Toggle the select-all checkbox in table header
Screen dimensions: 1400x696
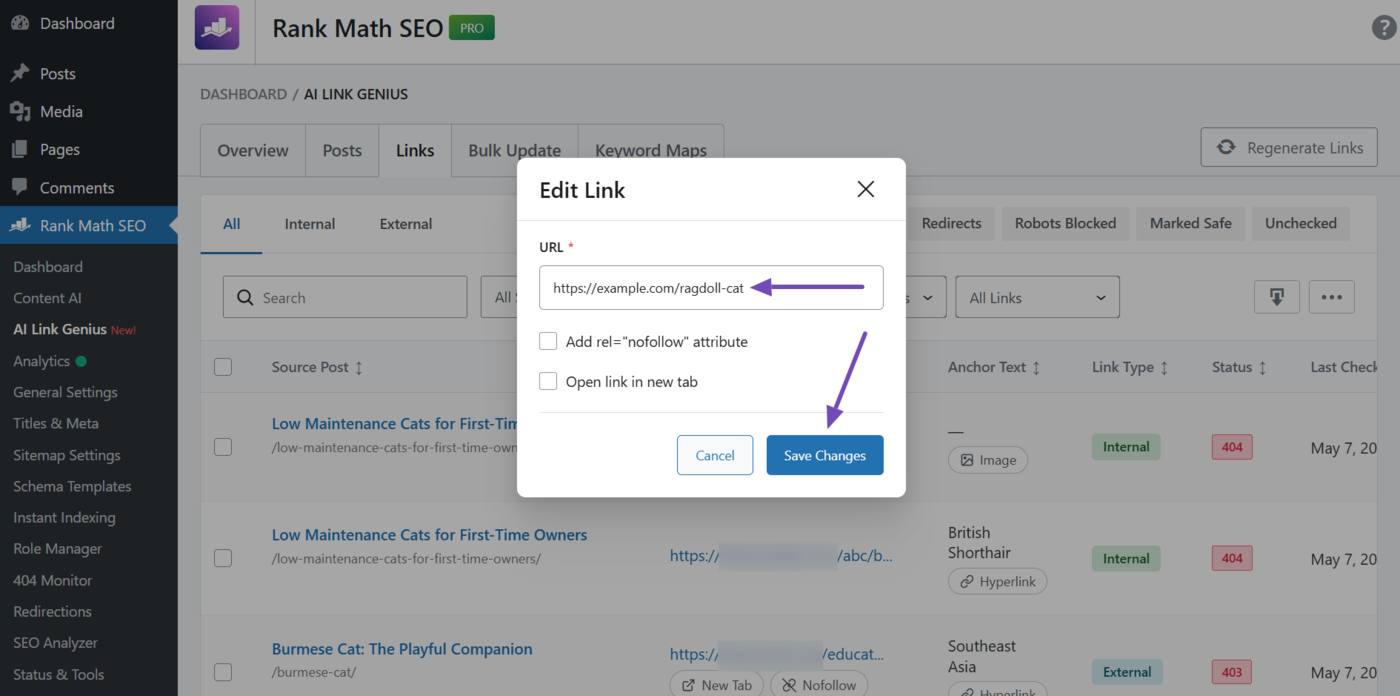click(223, 367)
